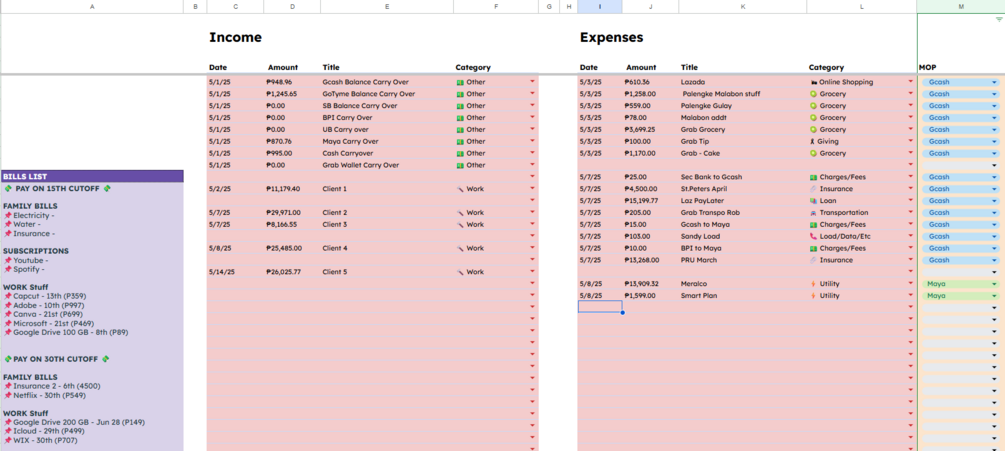1005x451 pixels.
Task: Click the Grab Grocery title cell
Action: (703, 129)
